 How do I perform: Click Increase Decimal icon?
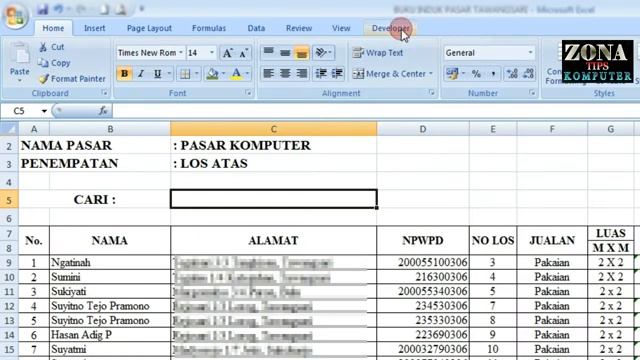pos(512,74)
